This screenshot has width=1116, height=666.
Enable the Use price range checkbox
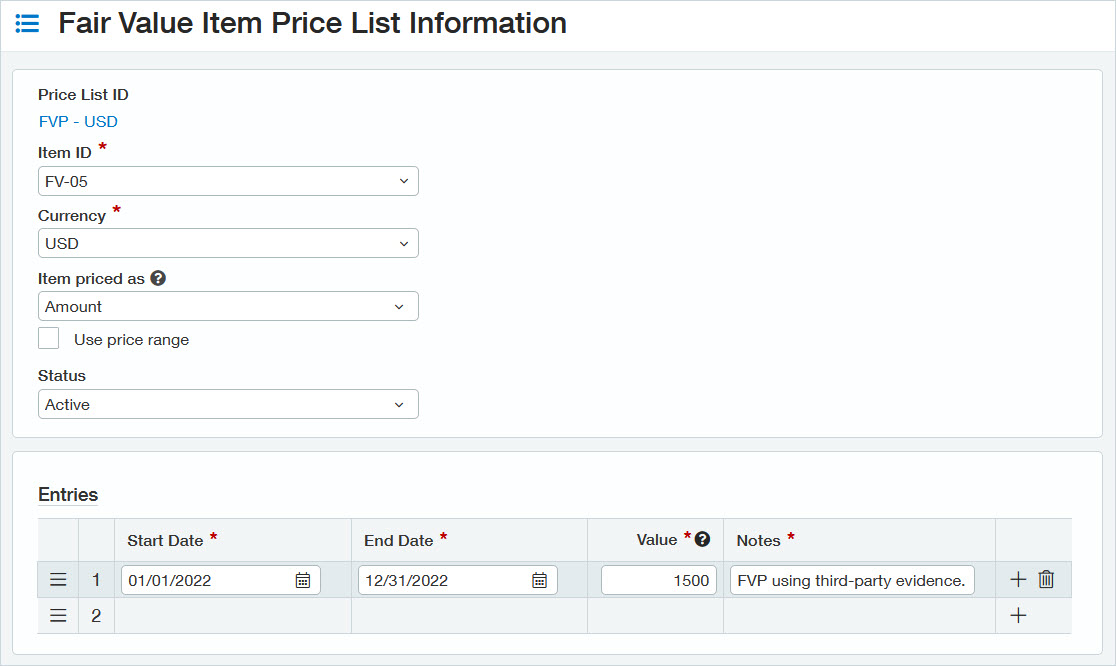pyautogui.click(x=48, y=338)
